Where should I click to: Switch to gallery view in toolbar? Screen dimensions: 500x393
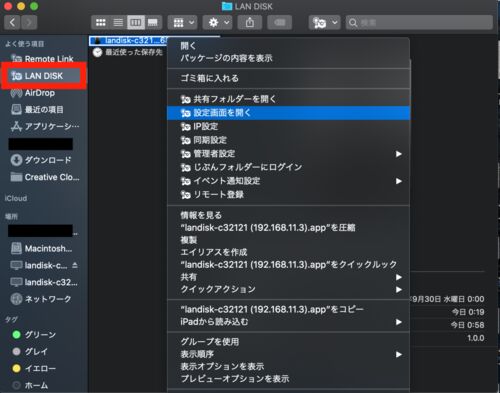pos(153,23)
